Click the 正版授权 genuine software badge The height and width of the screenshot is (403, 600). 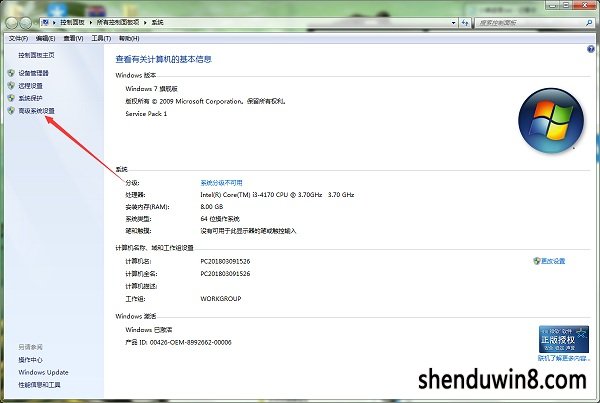563,339
